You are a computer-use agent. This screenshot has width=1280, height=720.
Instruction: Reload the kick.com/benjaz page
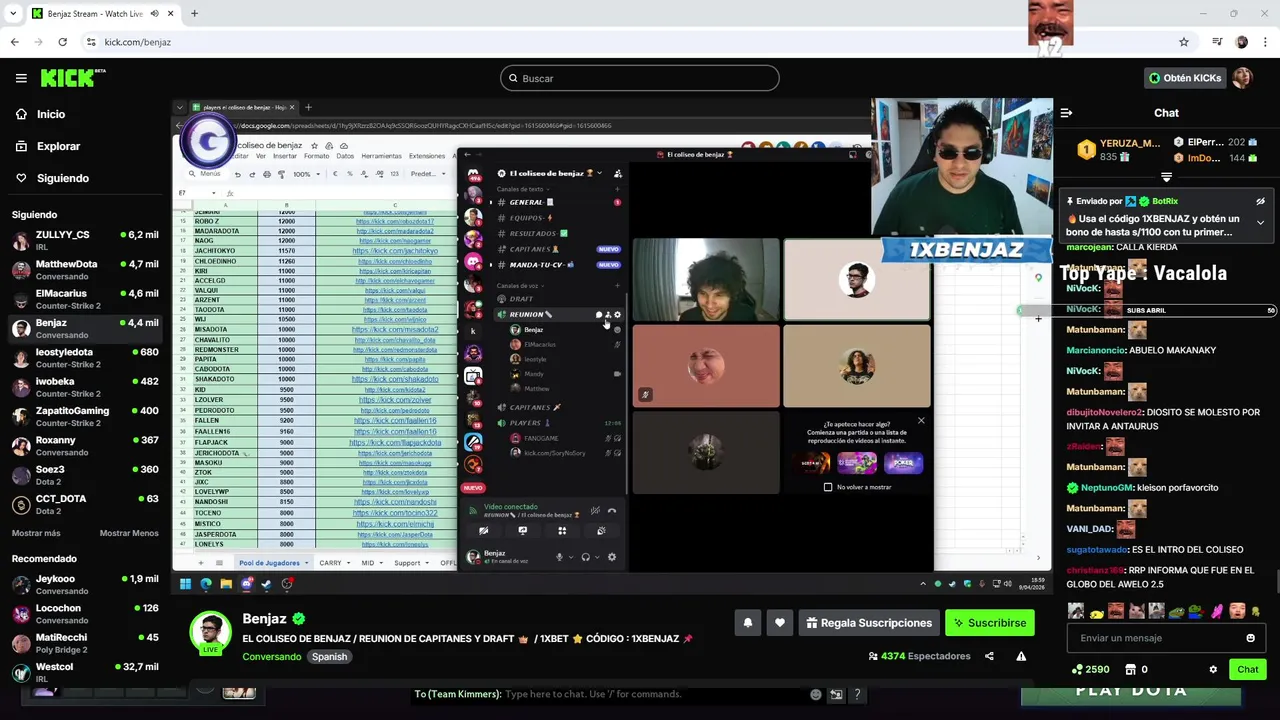coord(62,42)
